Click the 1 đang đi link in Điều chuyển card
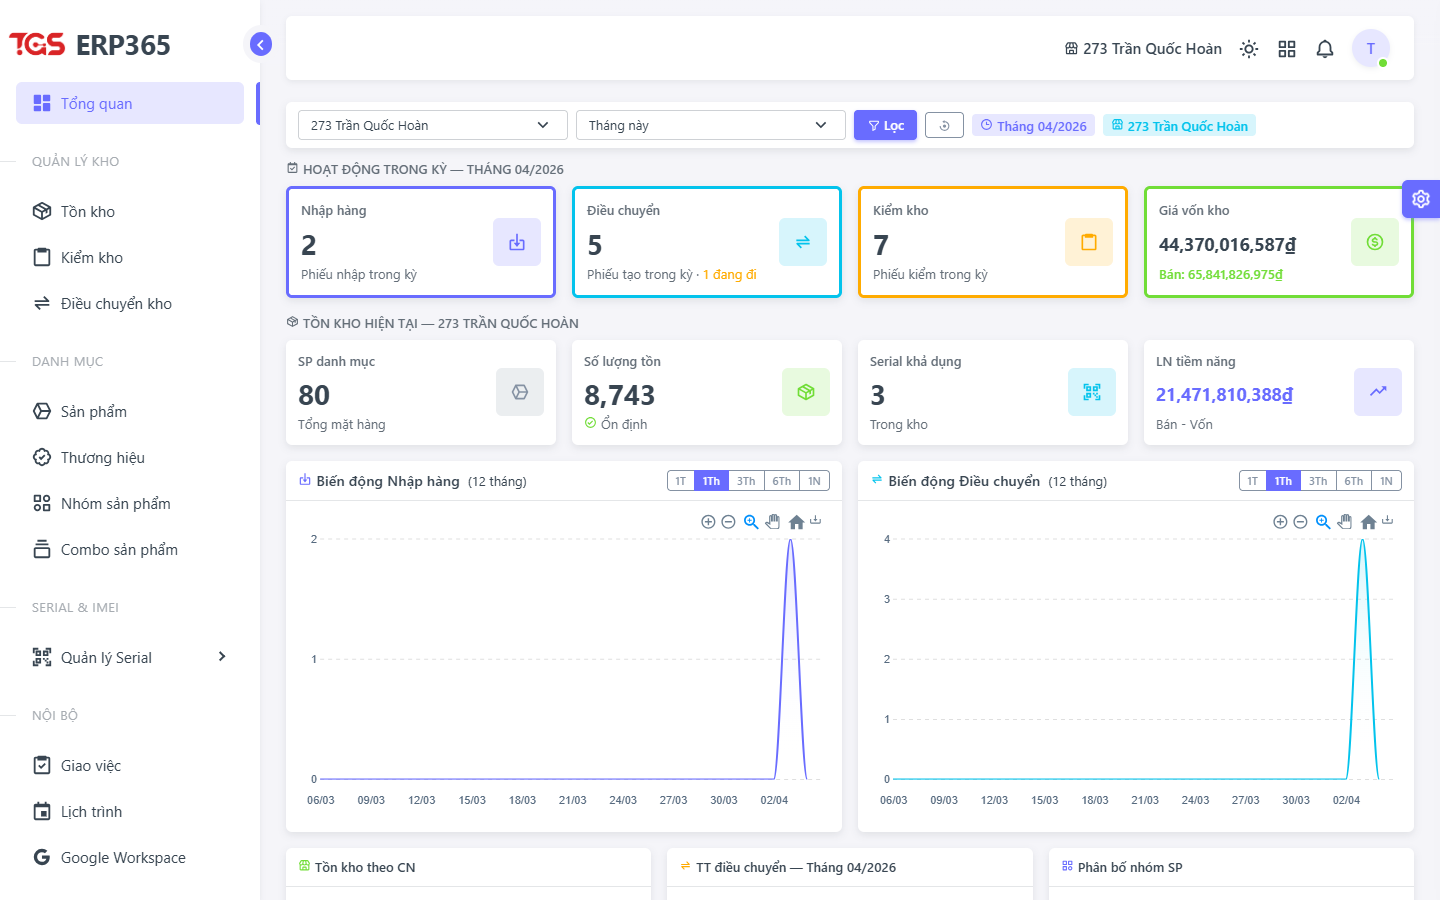Image resolution: width=1440 pixels, height=900 pixels. [730, 274]
